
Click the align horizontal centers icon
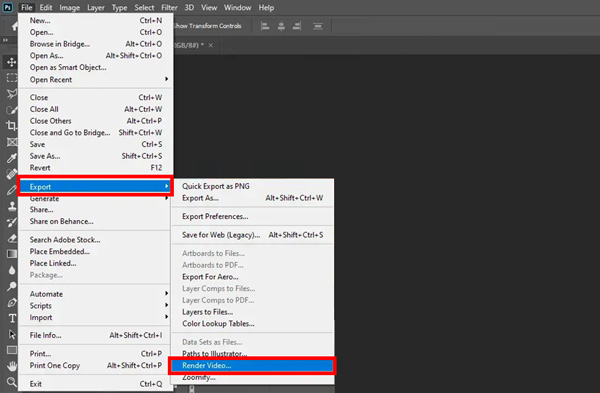click(x=281, y=26)
